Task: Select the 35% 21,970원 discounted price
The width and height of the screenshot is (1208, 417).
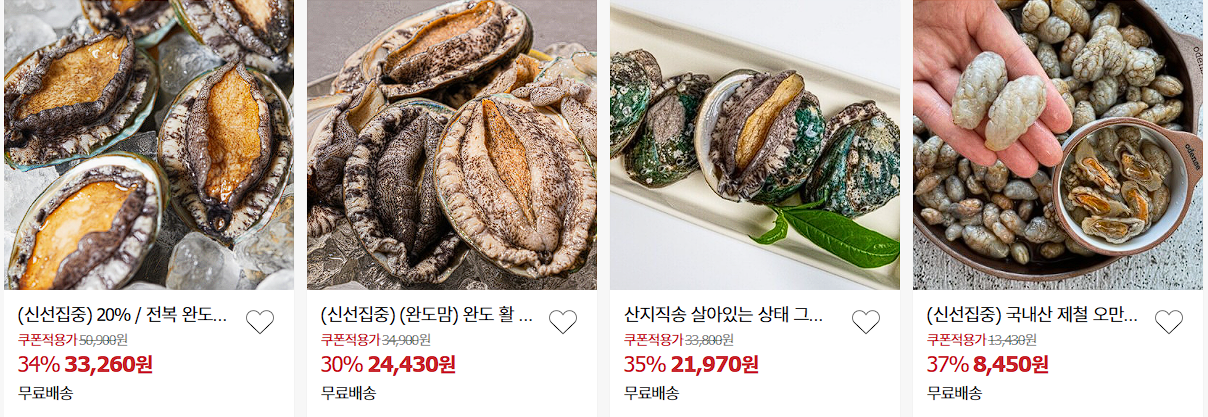Action: (x=691, y=364)
